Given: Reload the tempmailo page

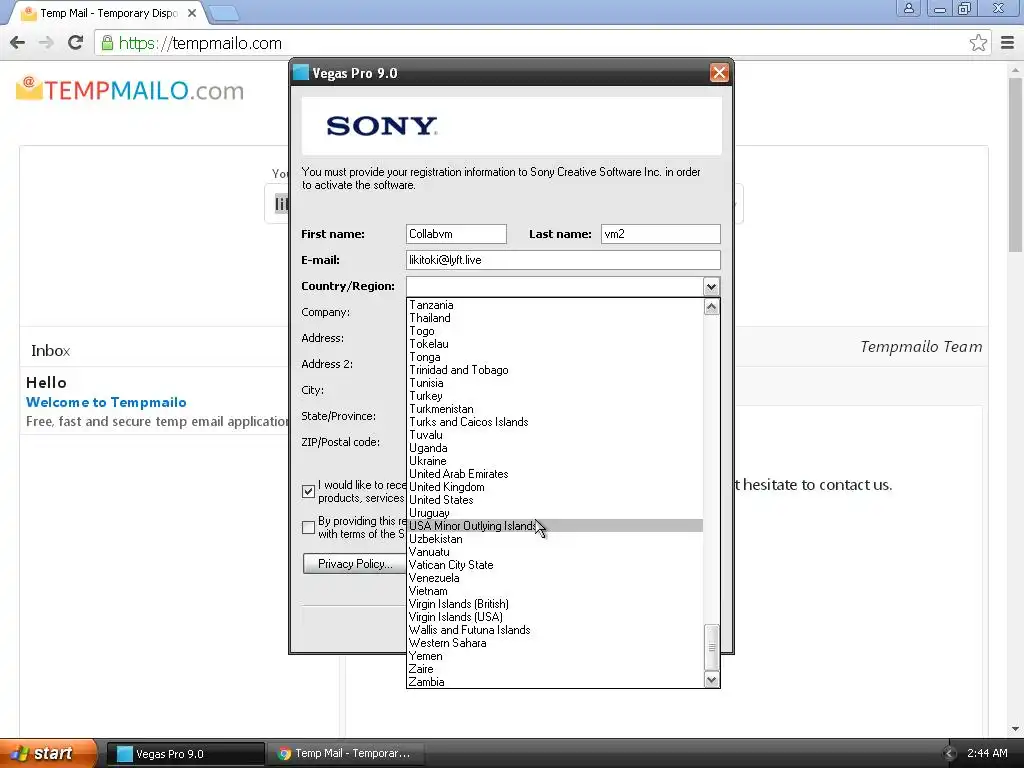Looking at the screenshot, I should (76, 43).
